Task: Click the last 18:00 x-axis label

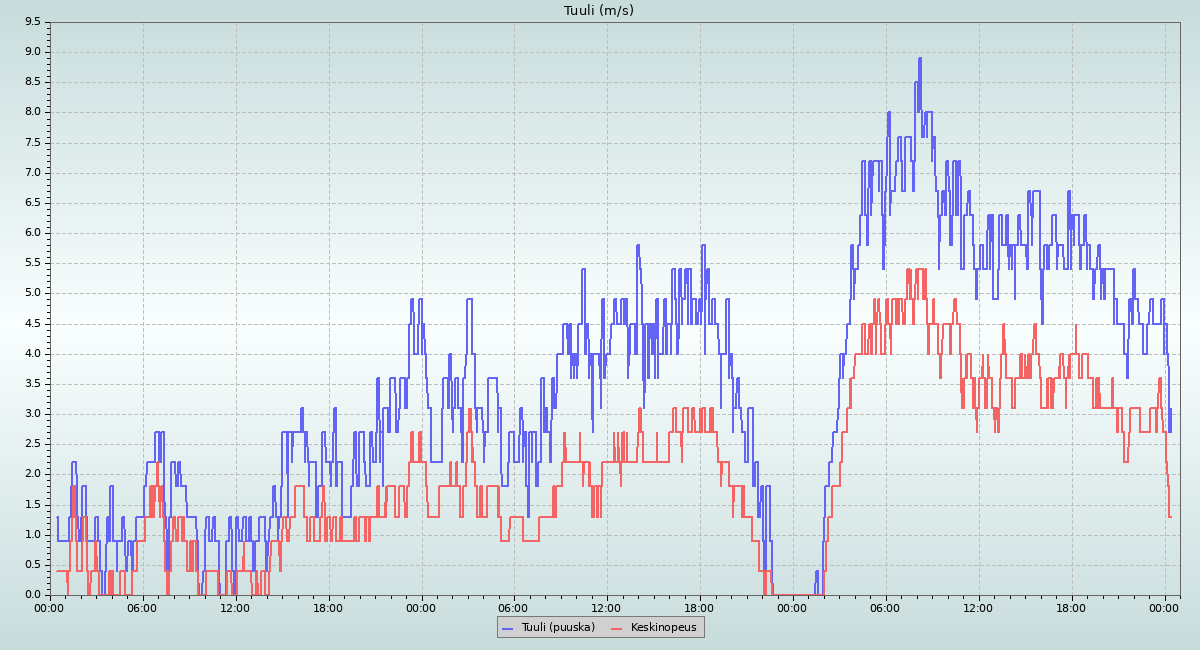Action: click(x=1072, y=607)
